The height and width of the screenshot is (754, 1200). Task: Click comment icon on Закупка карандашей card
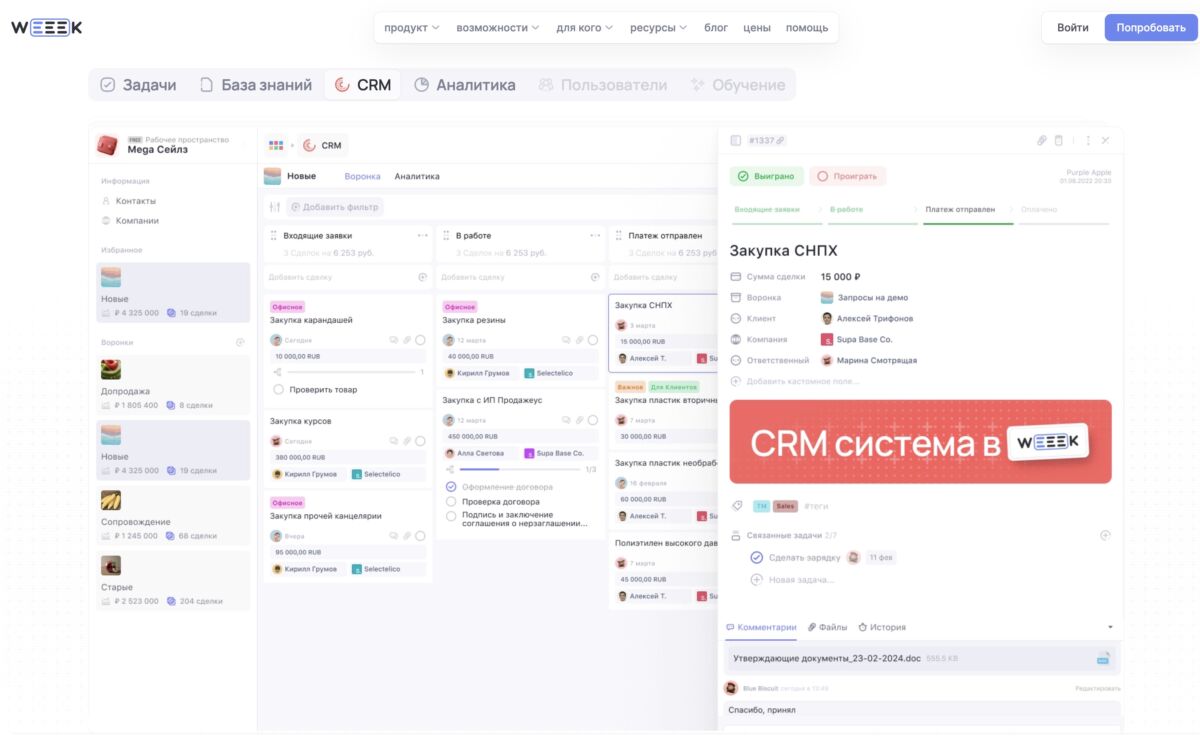393,340
